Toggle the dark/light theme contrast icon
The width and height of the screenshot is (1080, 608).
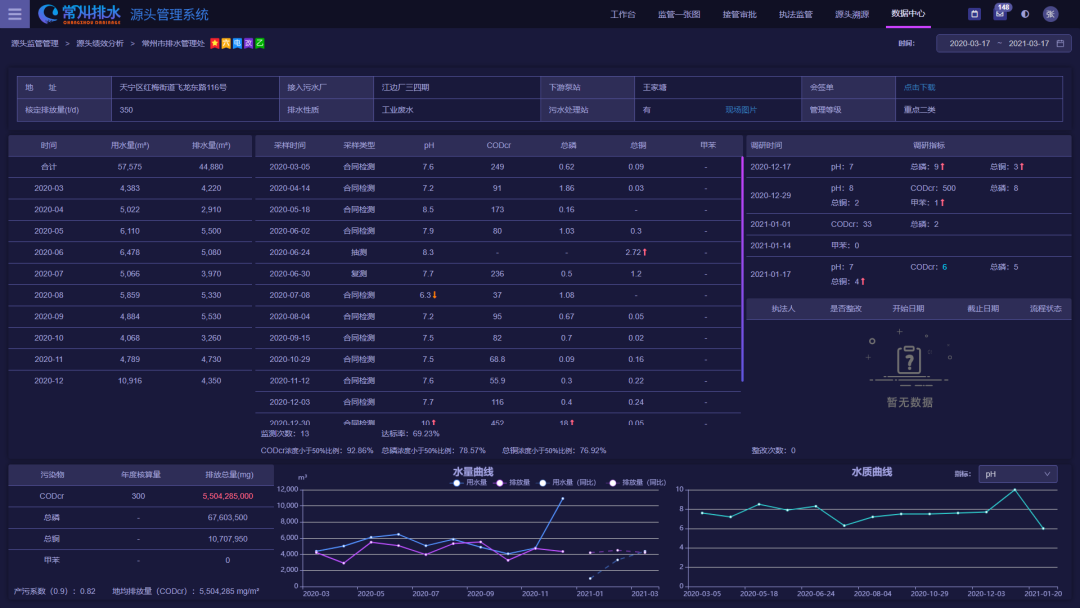tap(1024, 14)
